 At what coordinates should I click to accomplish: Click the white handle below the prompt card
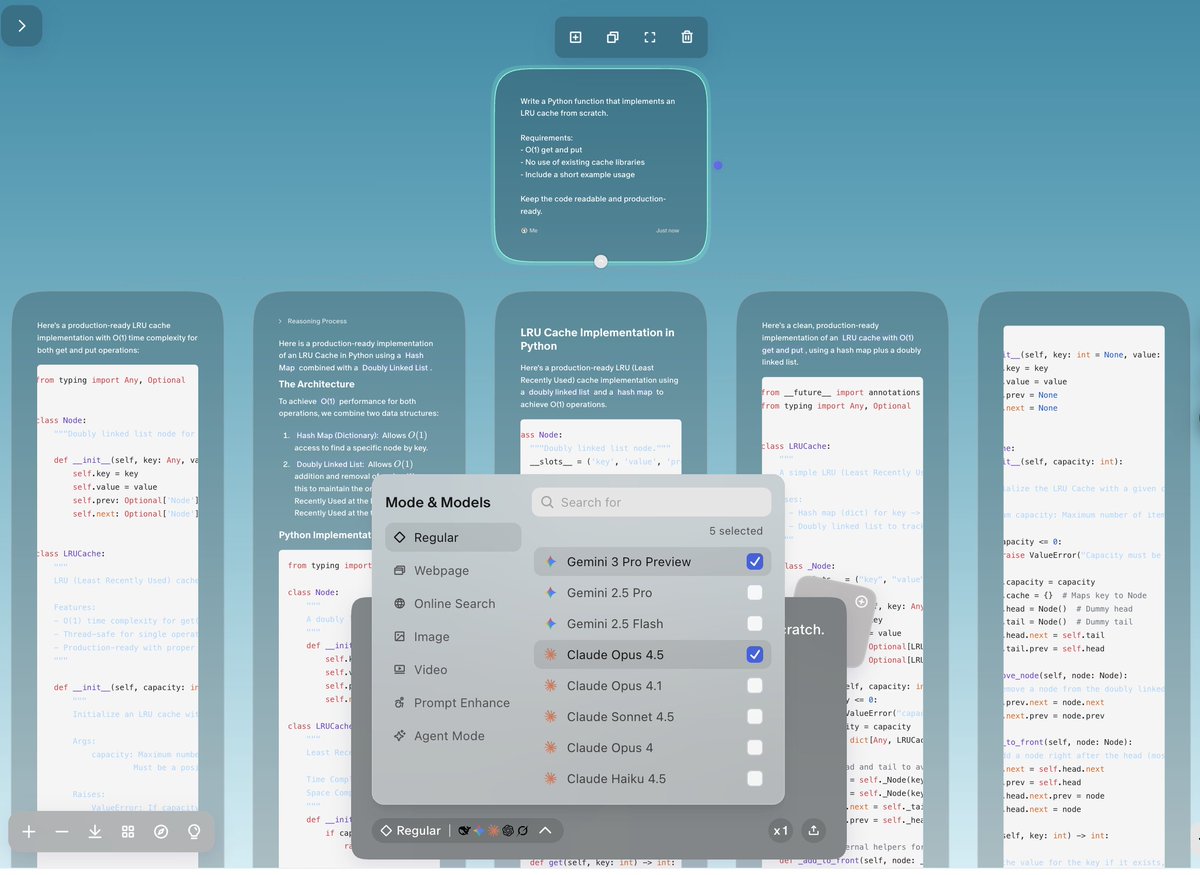[600, 262]
